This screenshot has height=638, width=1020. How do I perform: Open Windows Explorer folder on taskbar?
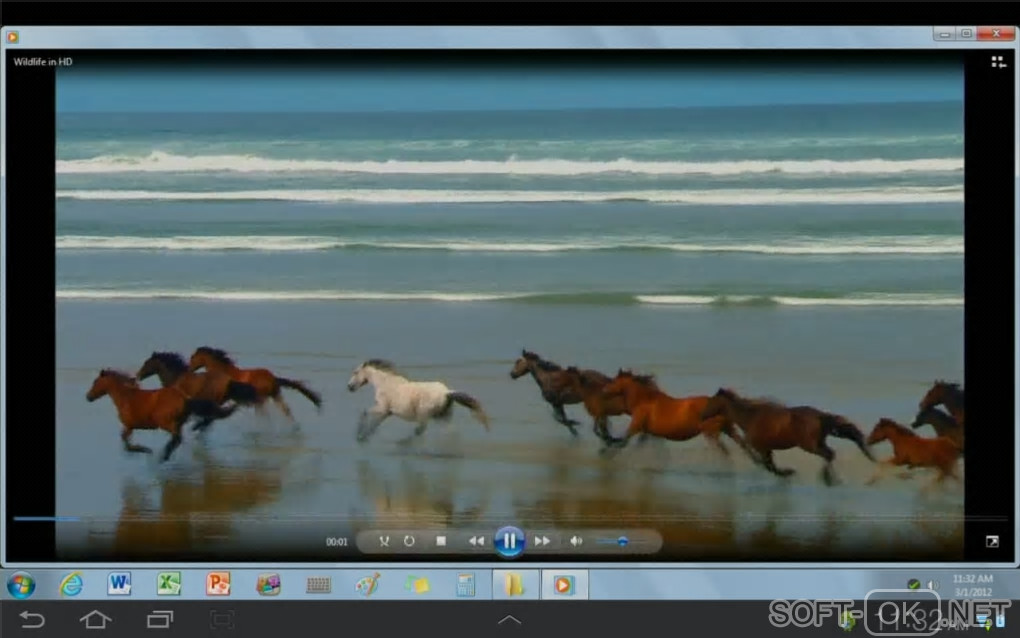tap(515, 585)
